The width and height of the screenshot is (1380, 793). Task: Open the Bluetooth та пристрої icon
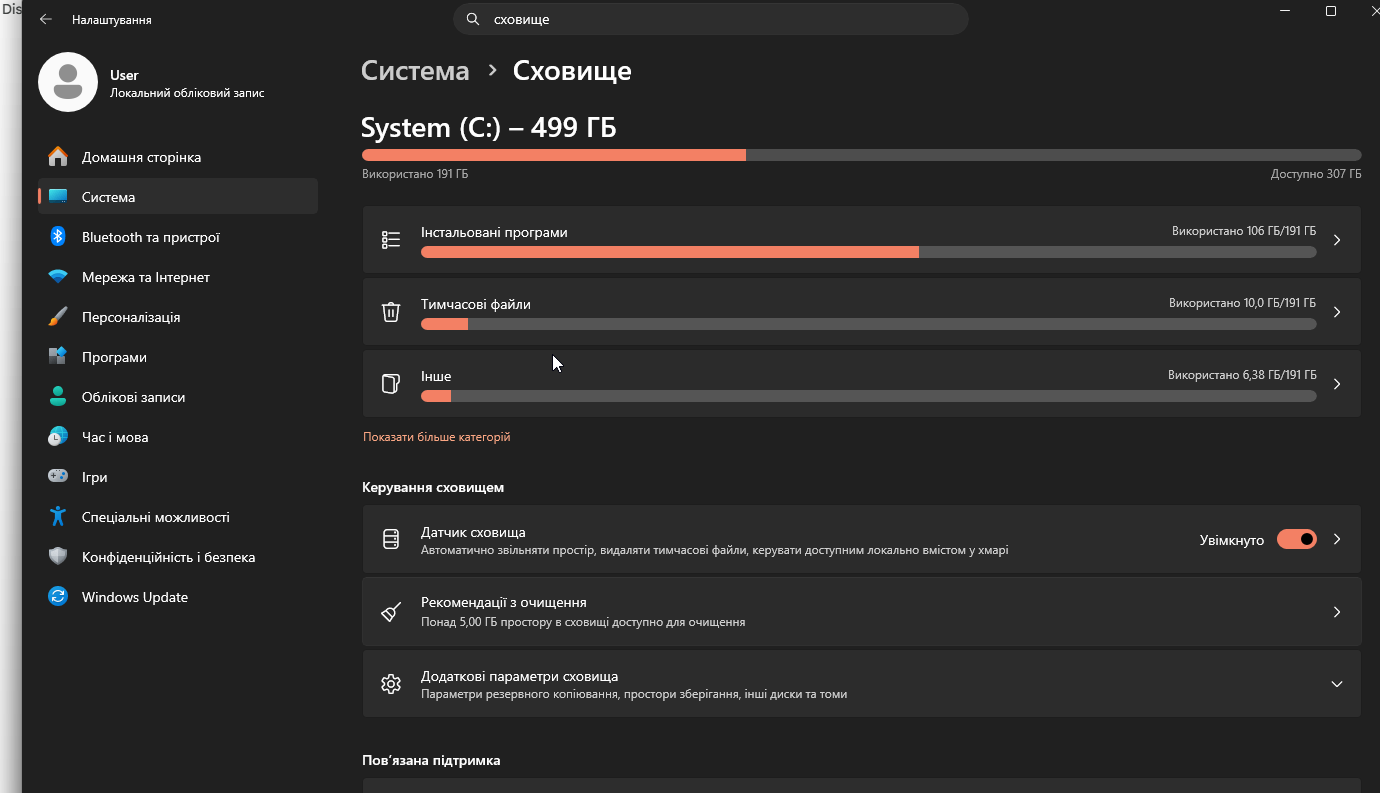[x=58, y=237]
